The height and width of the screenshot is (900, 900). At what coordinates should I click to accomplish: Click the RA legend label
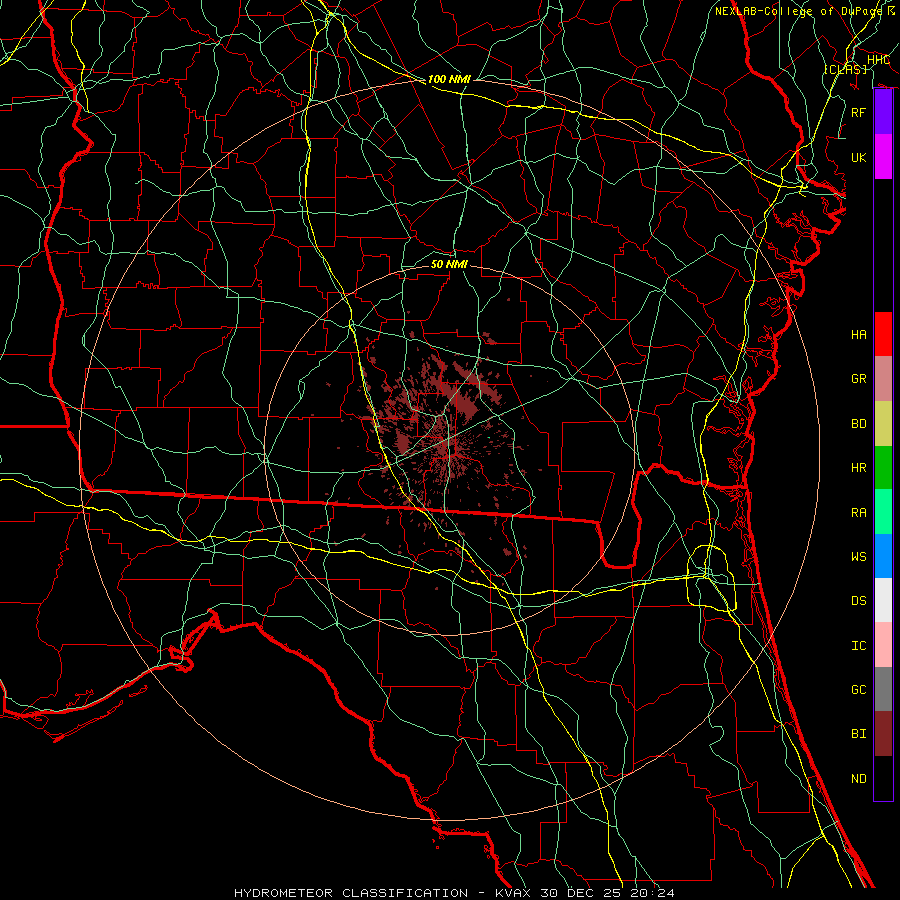click(x=858, y=513)
